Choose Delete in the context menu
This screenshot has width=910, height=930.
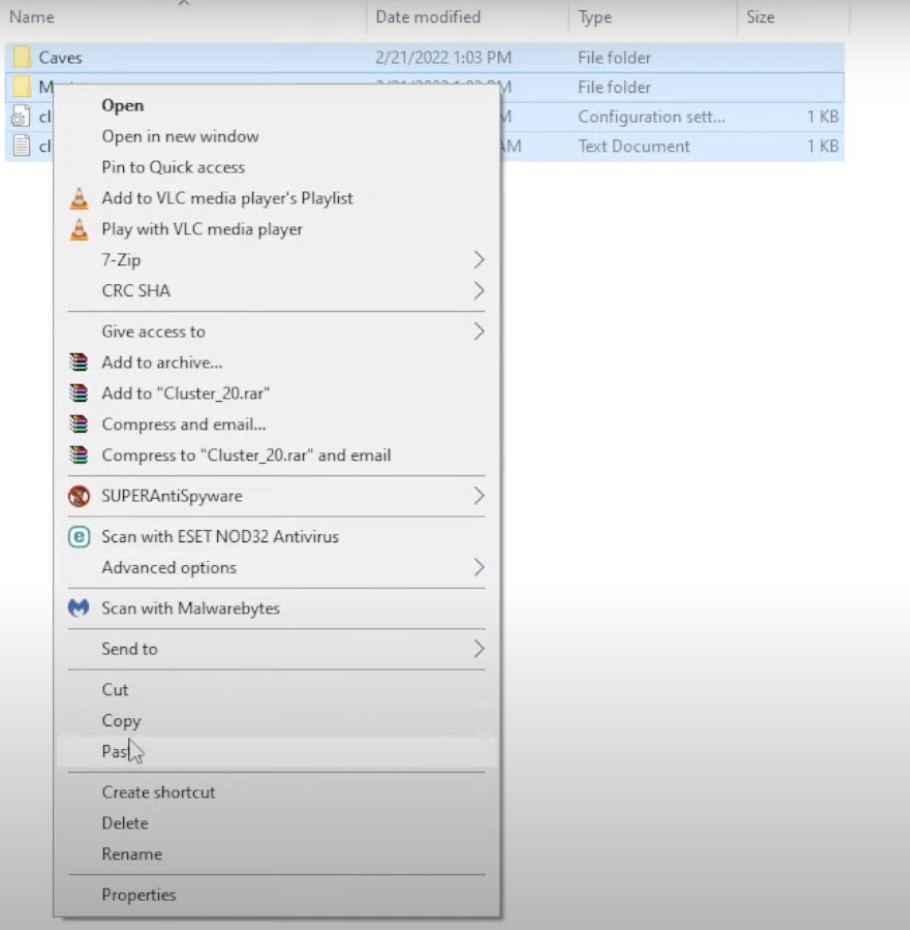(x=124, y=823)
